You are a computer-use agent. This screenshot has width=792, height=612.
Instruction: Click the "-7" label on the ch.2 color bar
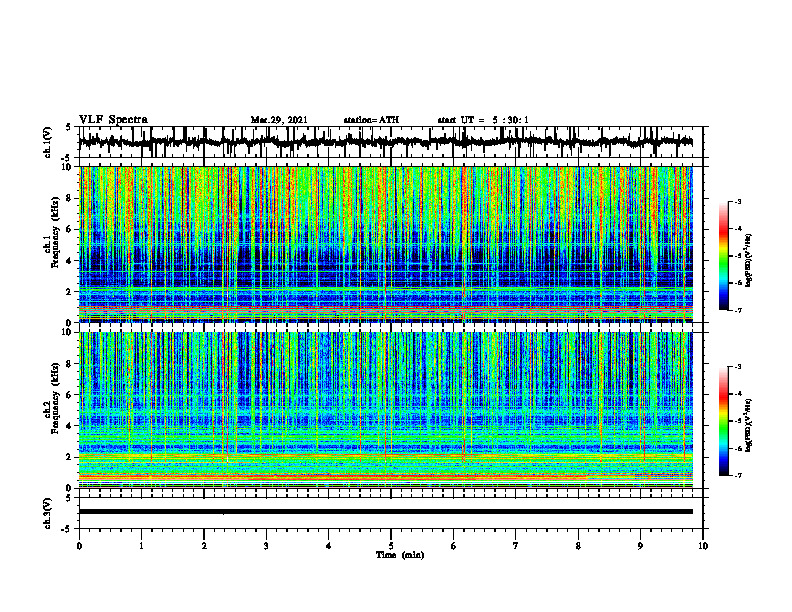738,475
